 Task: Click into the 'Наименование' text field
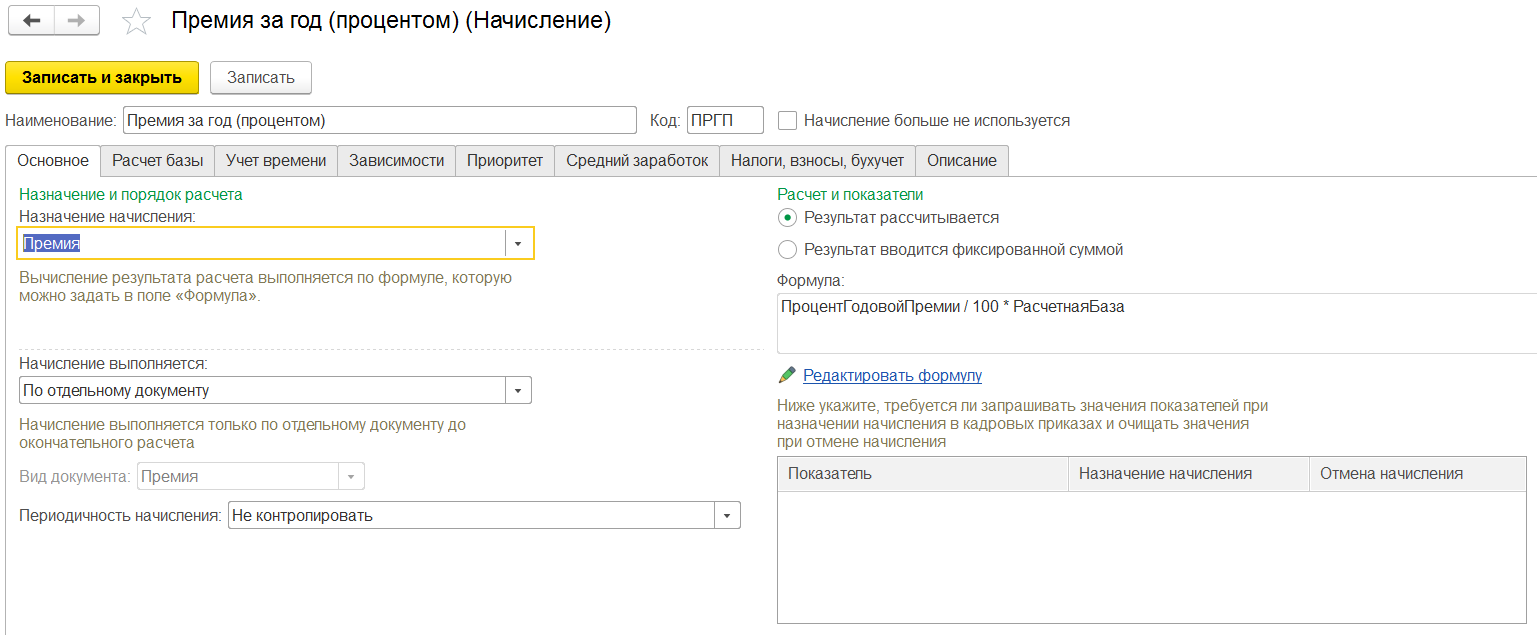coord(378,121)
